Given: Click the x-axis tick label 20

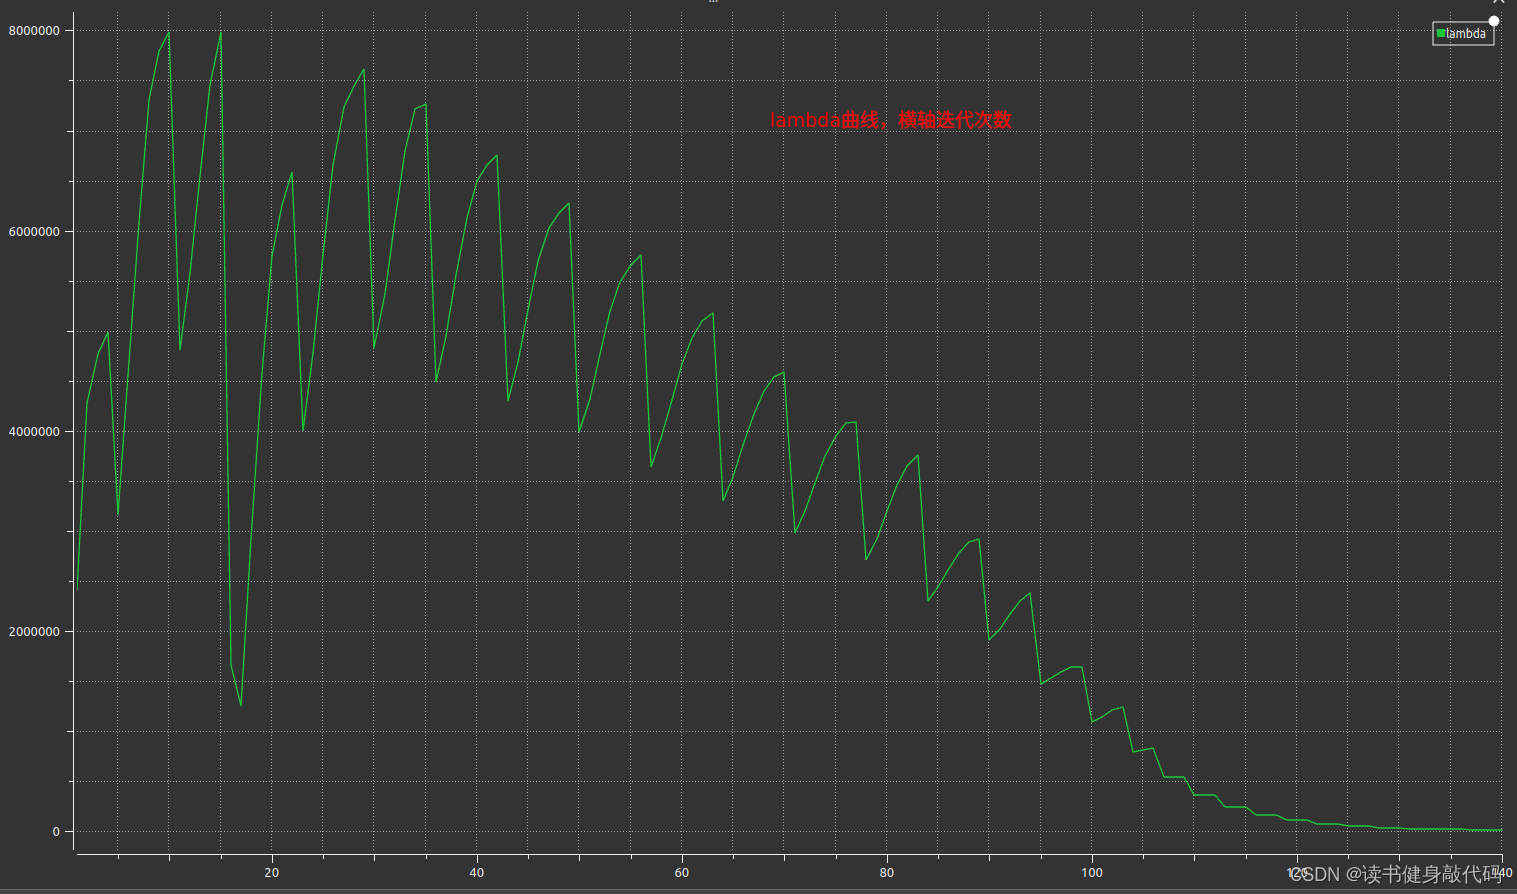Looking at the screenshot, I should tap(272, 872).
